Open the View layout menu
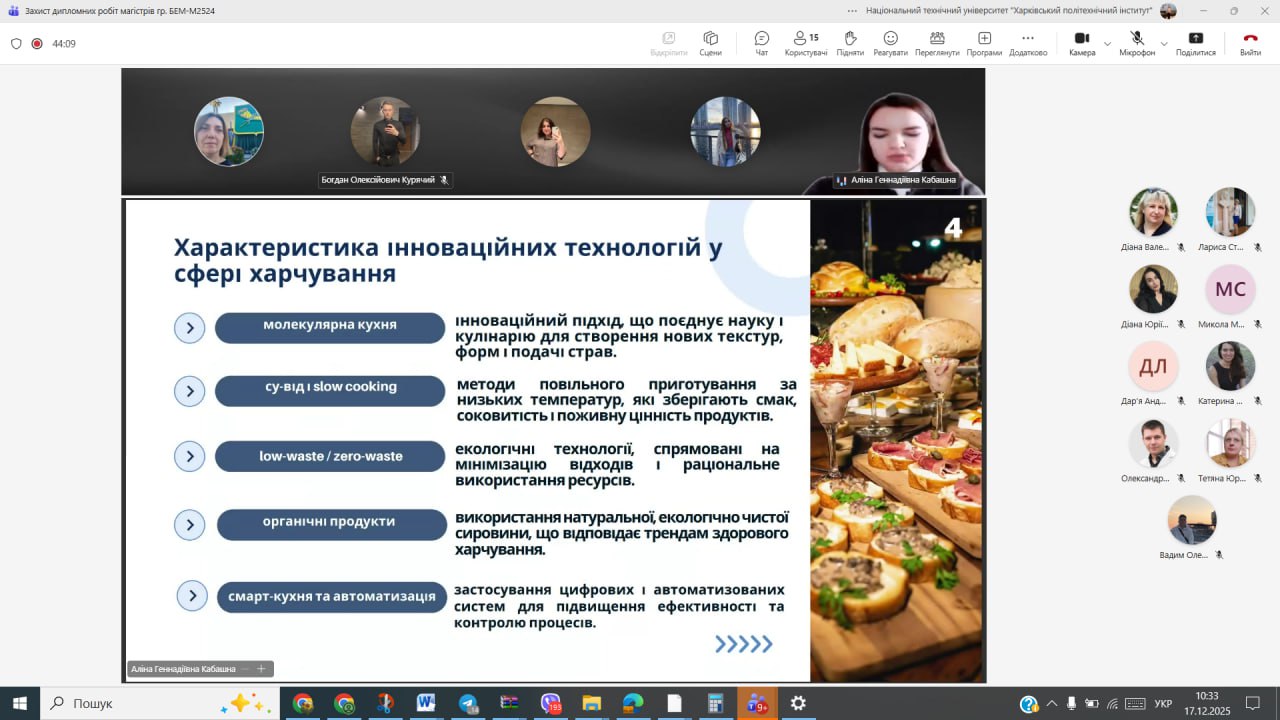The image size is (1280, 720). tap(937, 43)
